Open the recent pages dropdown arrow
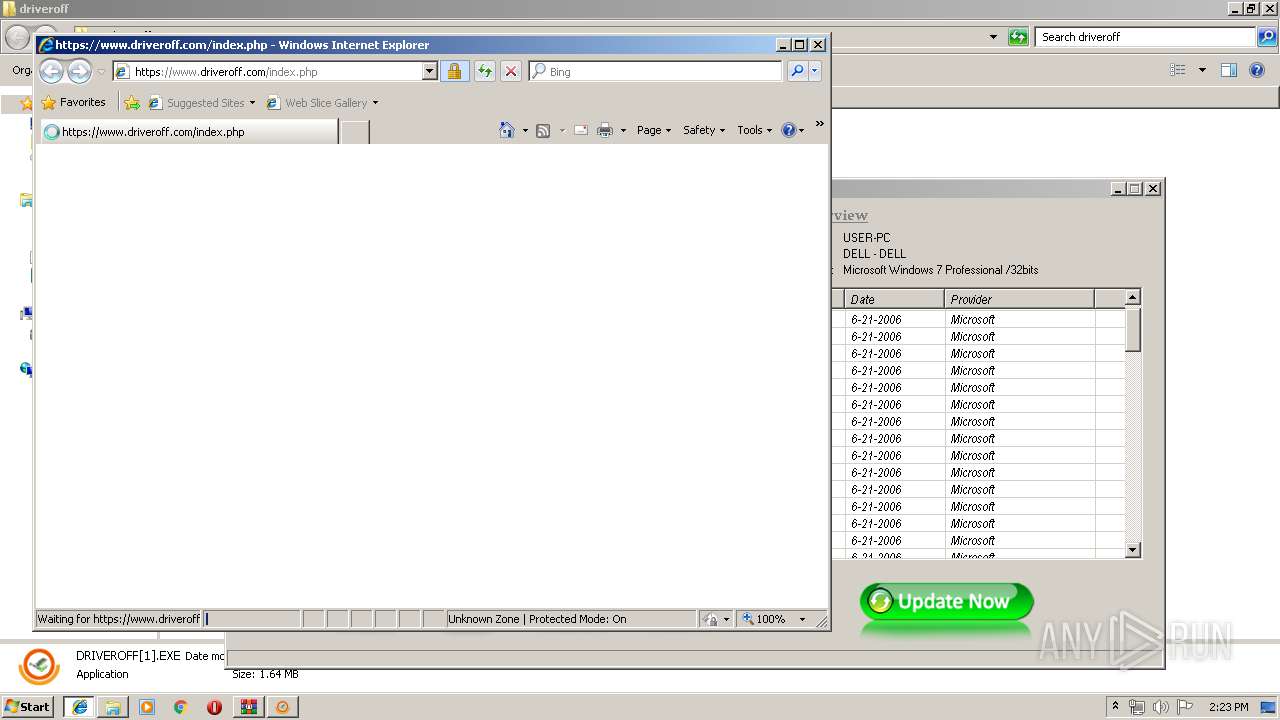The width and height of the screenshot is (1280, 720). tap(101, 72)
